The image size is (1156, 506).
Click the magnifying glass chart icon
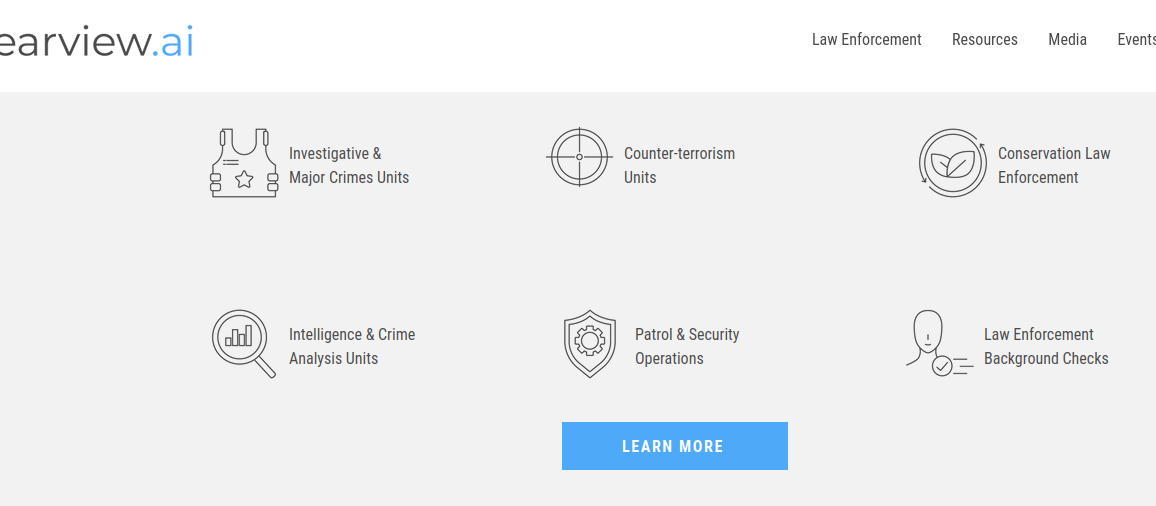pyautogui.click(x=244, y=344)
